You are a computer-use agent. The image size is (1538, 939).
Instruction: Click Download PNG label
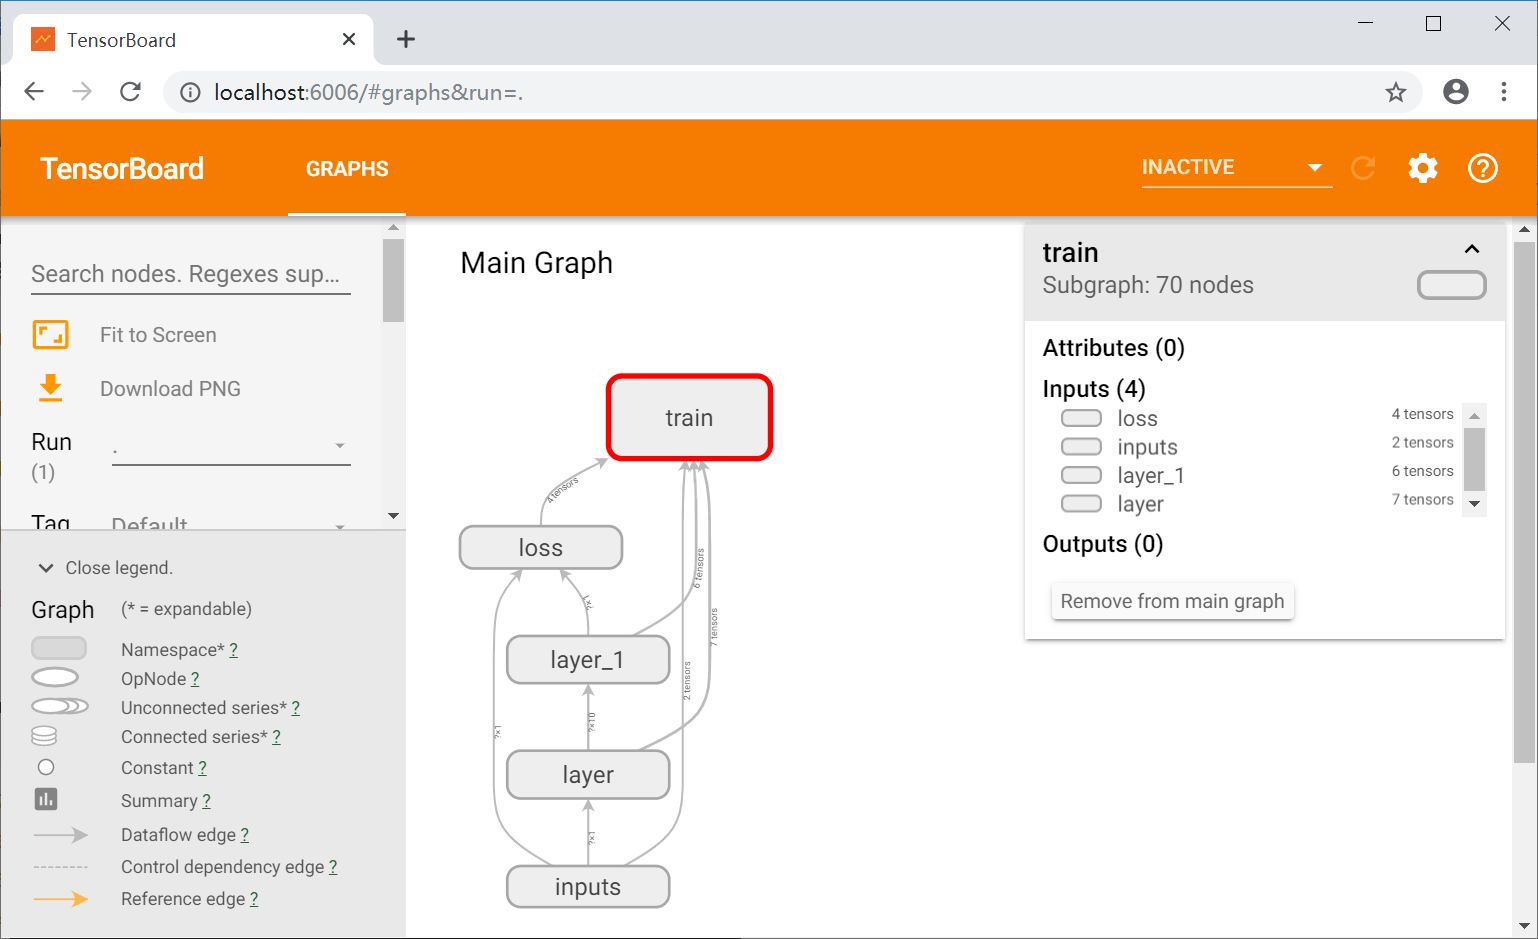click(x=170, y=389)
